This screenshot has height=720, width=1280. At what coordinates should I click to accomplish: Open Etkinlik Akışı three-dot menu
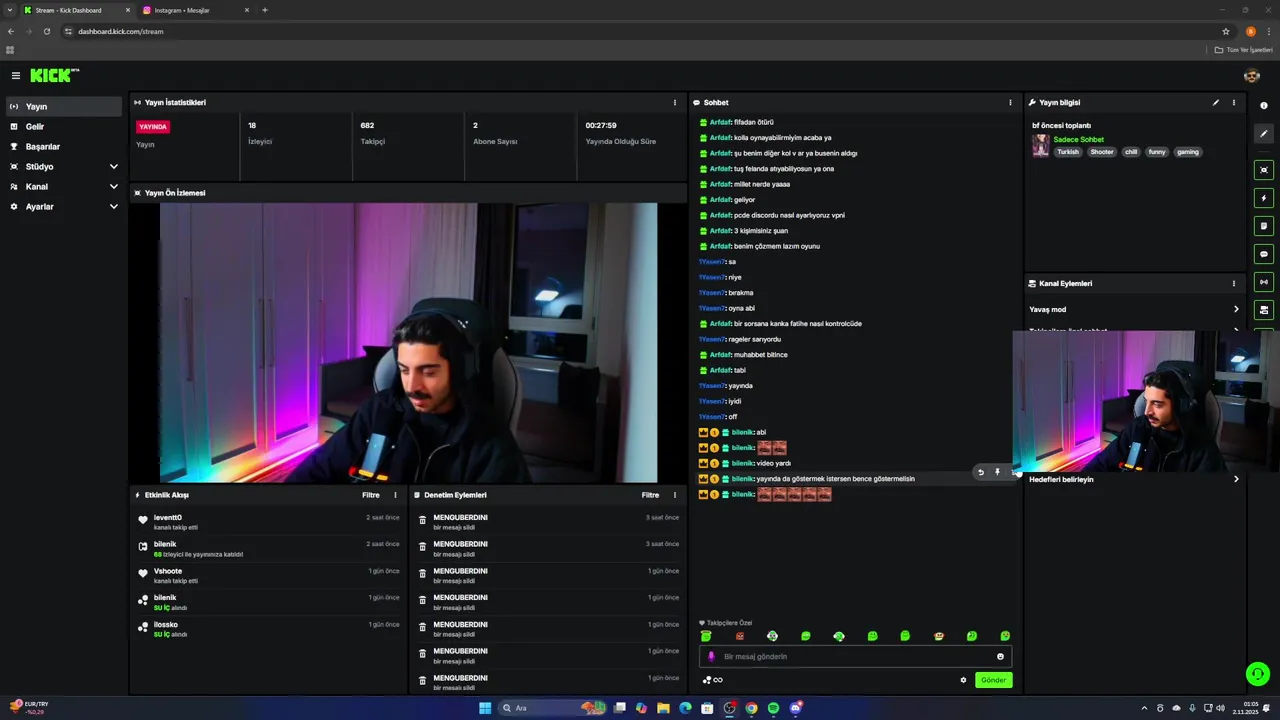click(395, 495)
